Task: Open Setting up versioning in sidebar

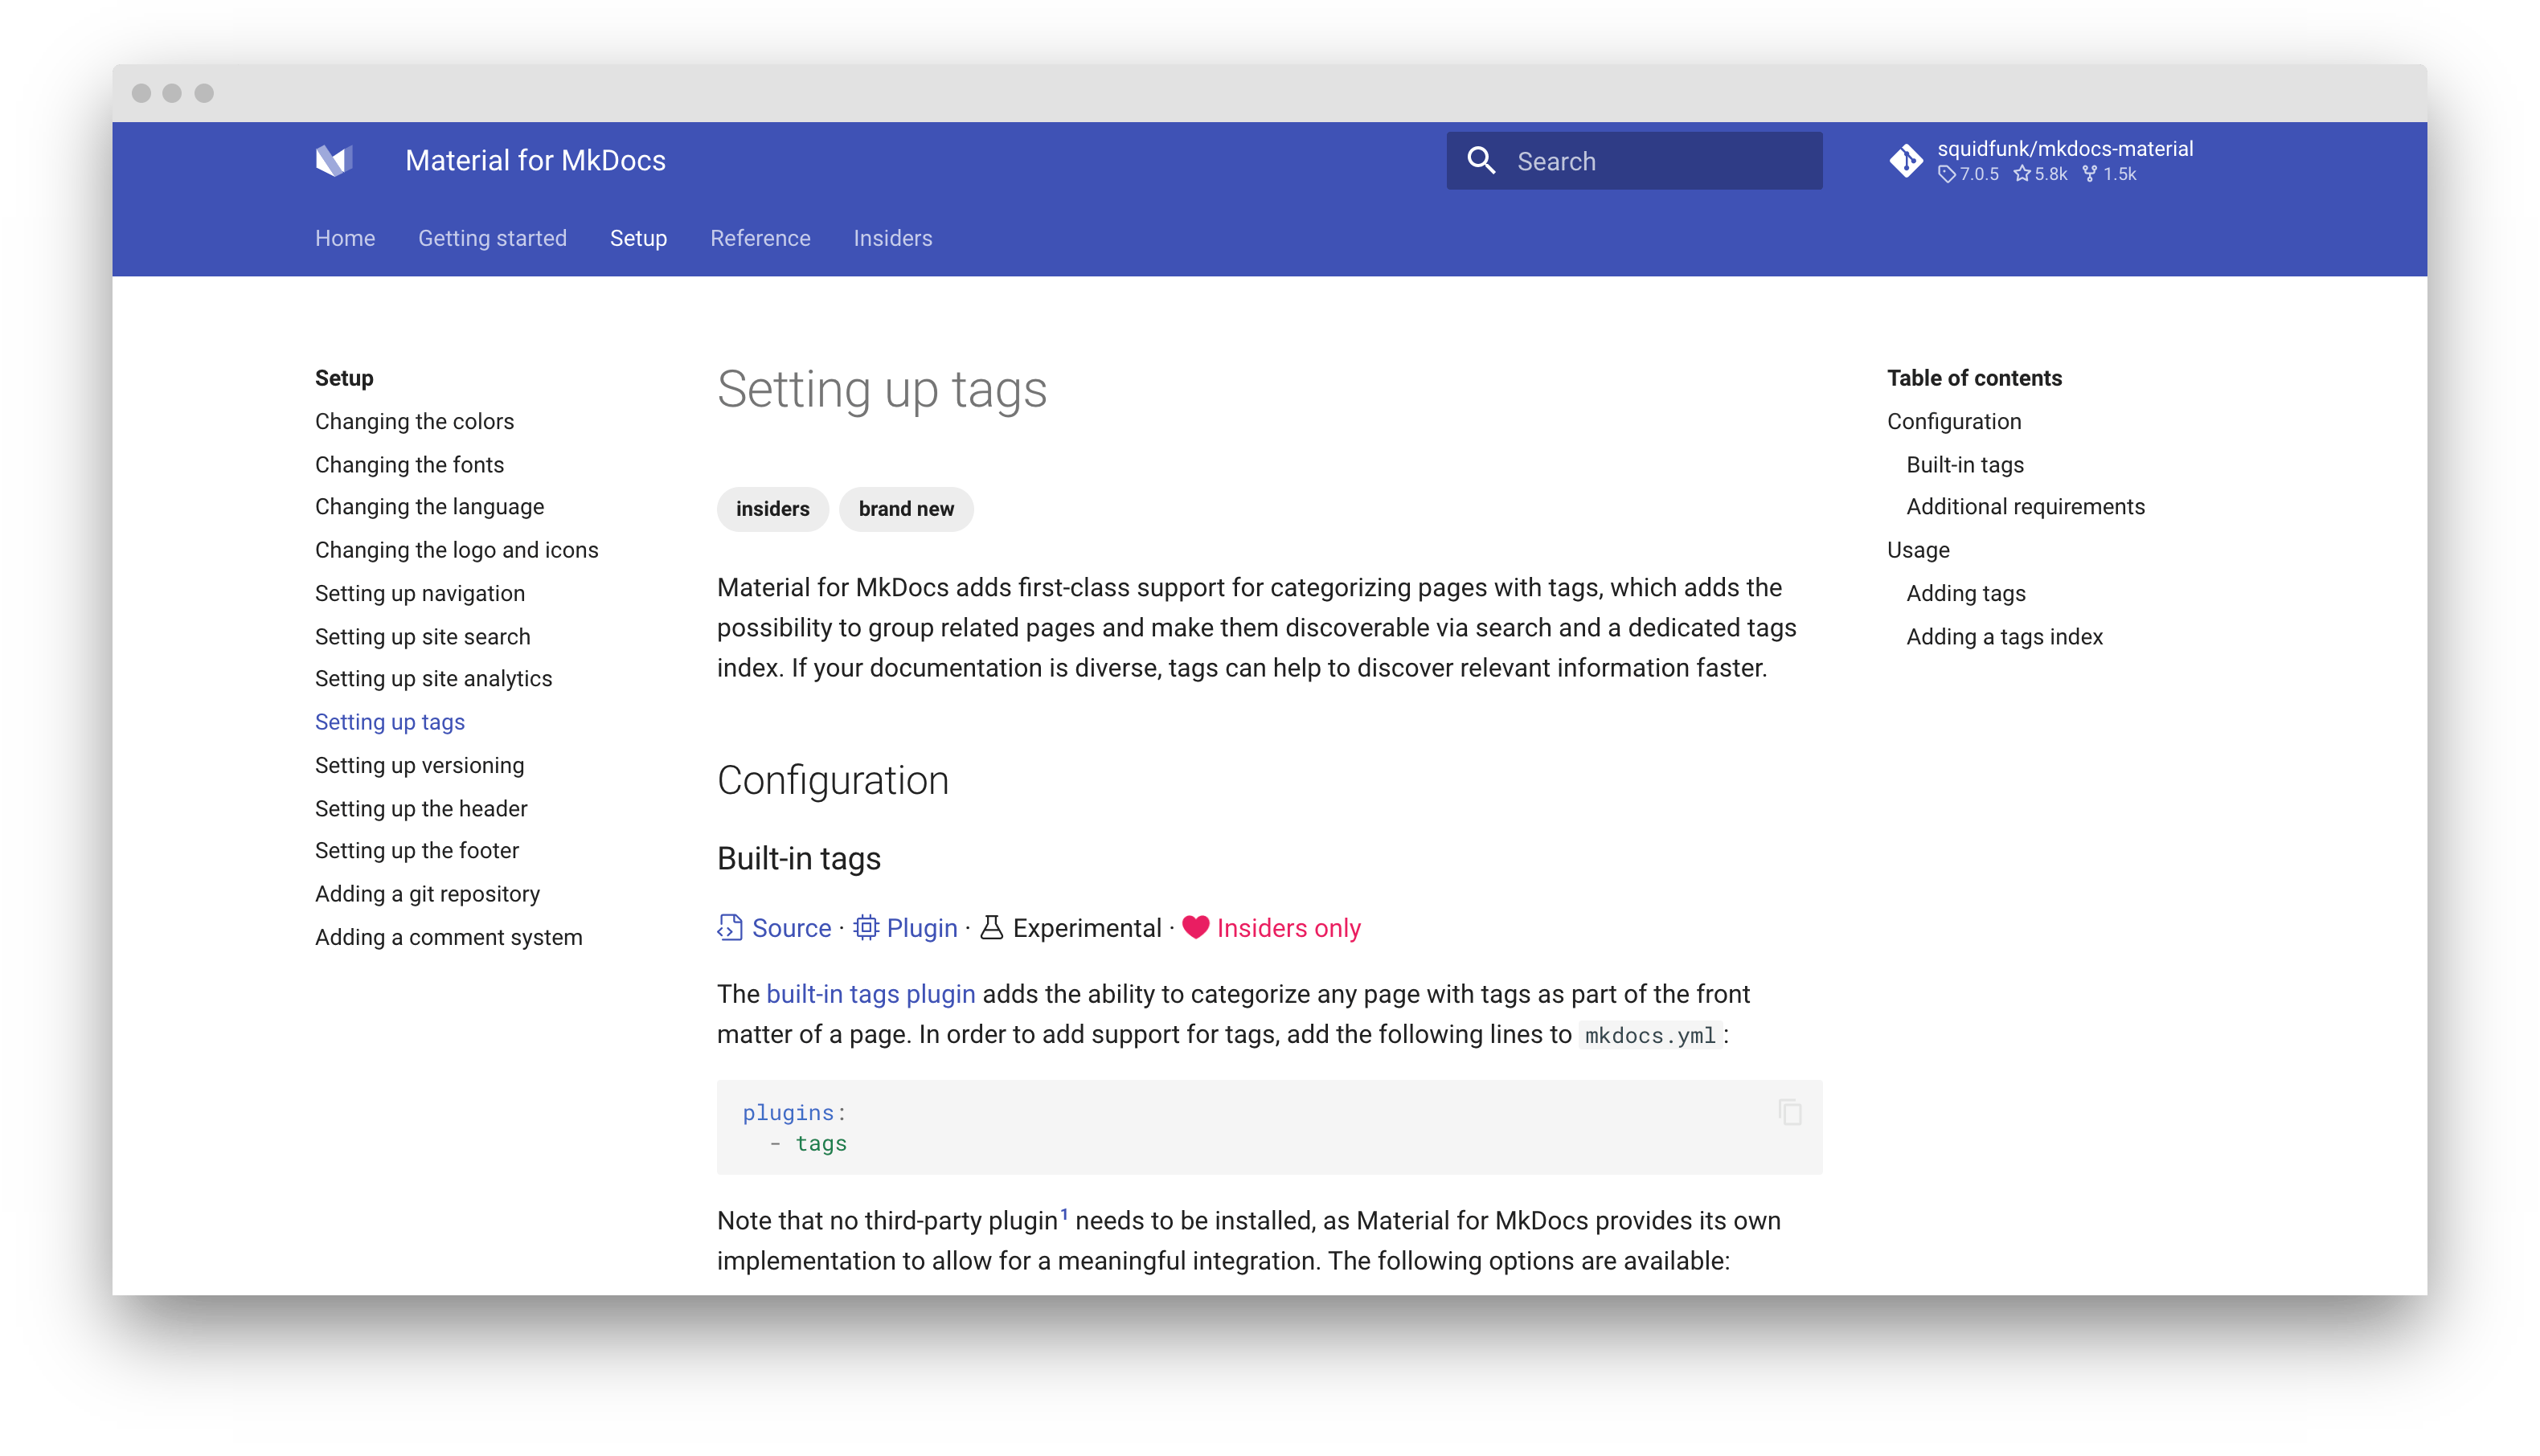Action: tap(419, 765)
